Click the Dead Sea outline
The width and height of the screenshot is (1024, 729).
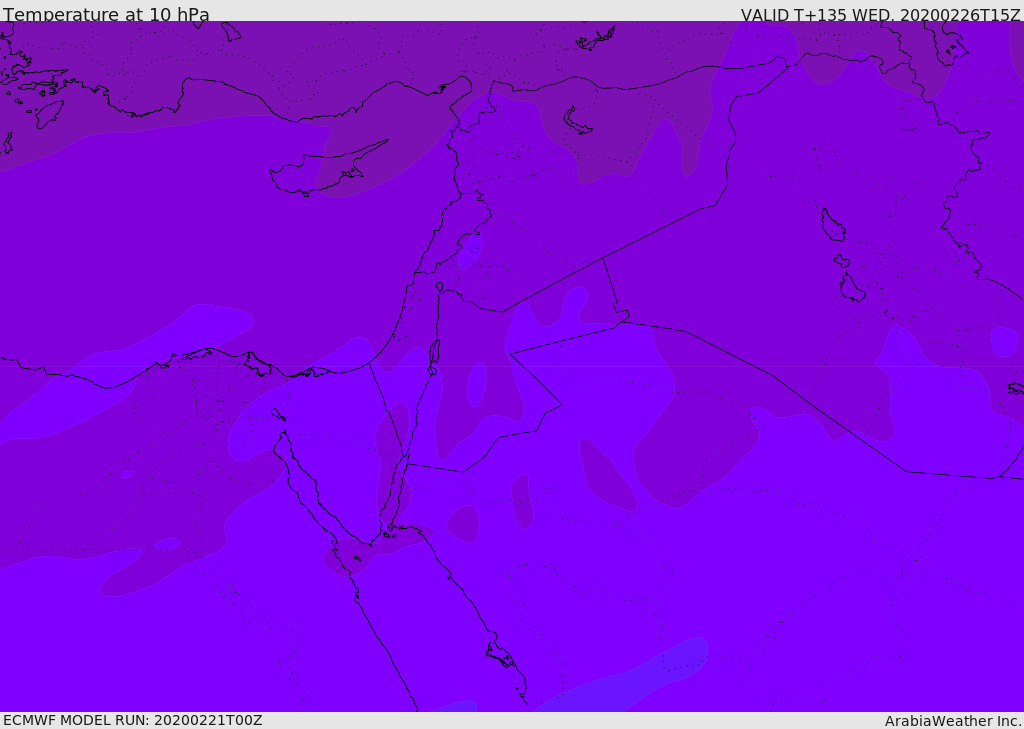(x=434, y=352)
